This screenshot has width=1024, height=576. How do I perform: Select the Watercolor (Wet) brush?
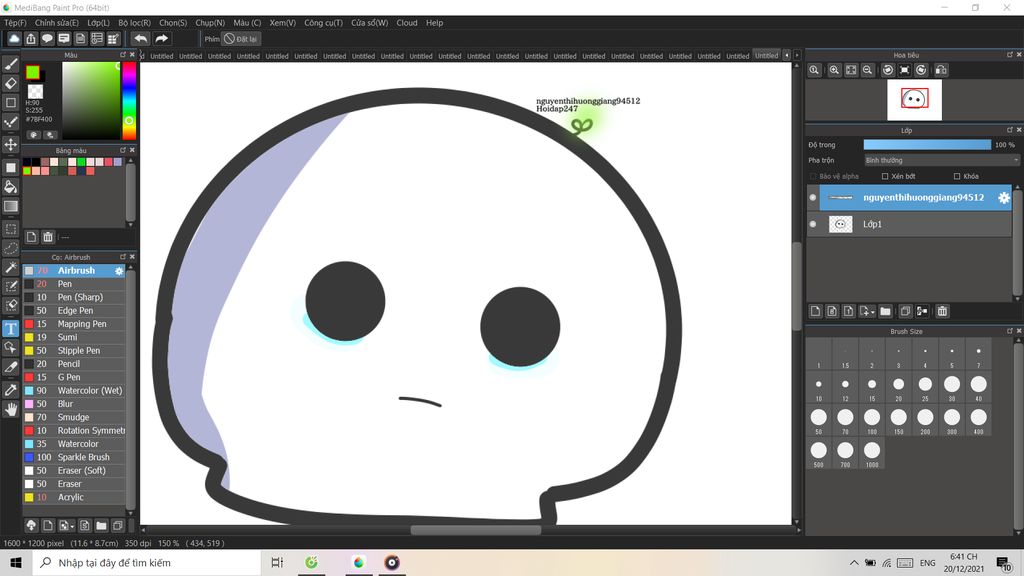coord(89,391)
